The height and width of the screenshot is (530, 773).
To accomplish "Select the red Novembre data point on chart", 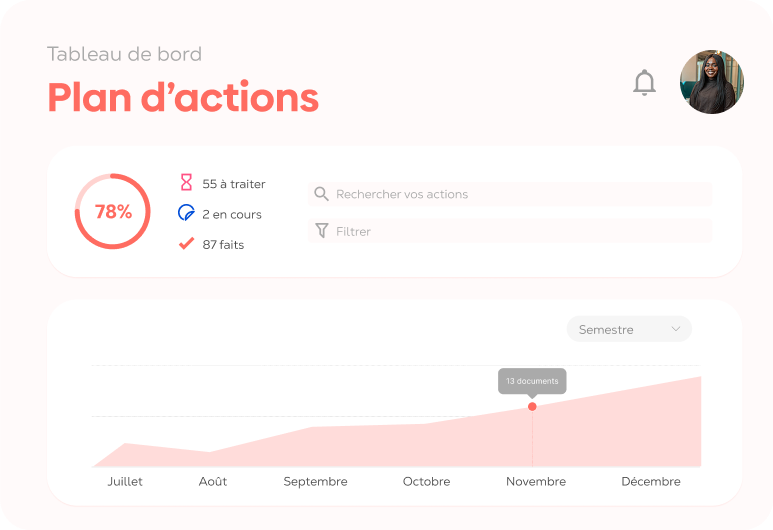I will point(532,407).
